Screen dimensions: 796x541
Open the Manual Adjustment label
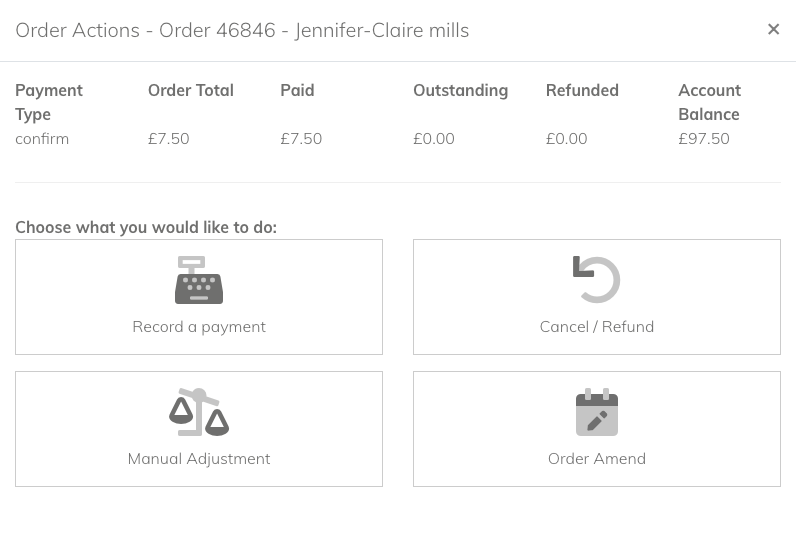point(199,459)
